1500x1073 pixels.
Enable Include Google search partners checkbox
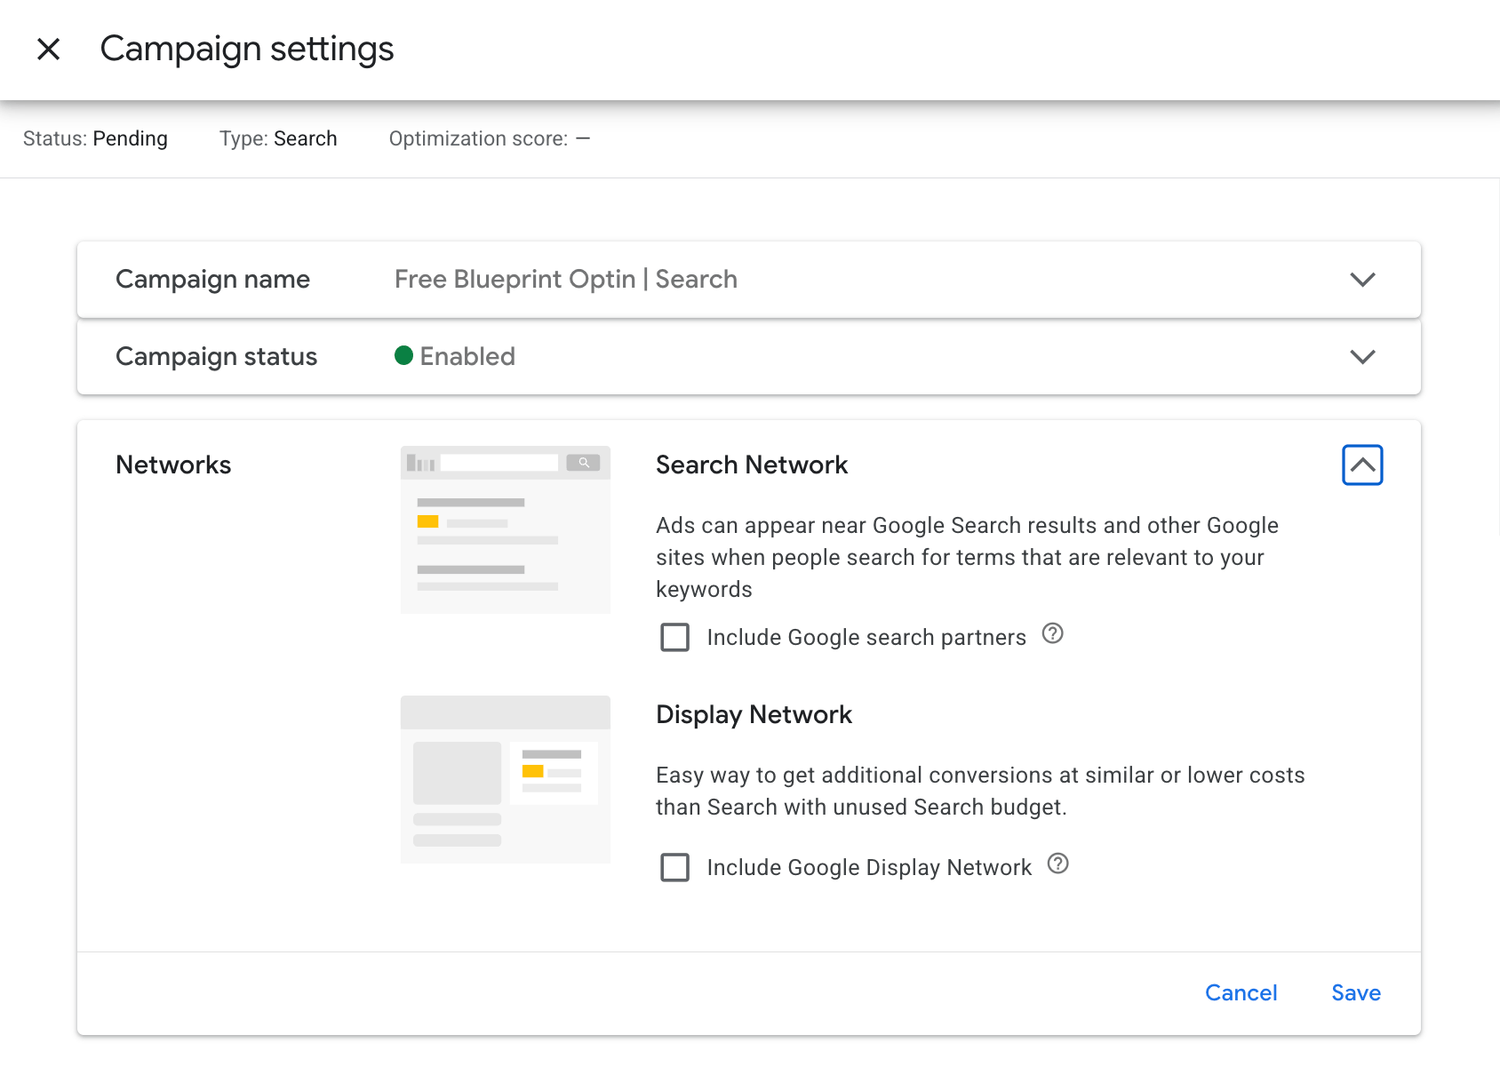(675, 637)
